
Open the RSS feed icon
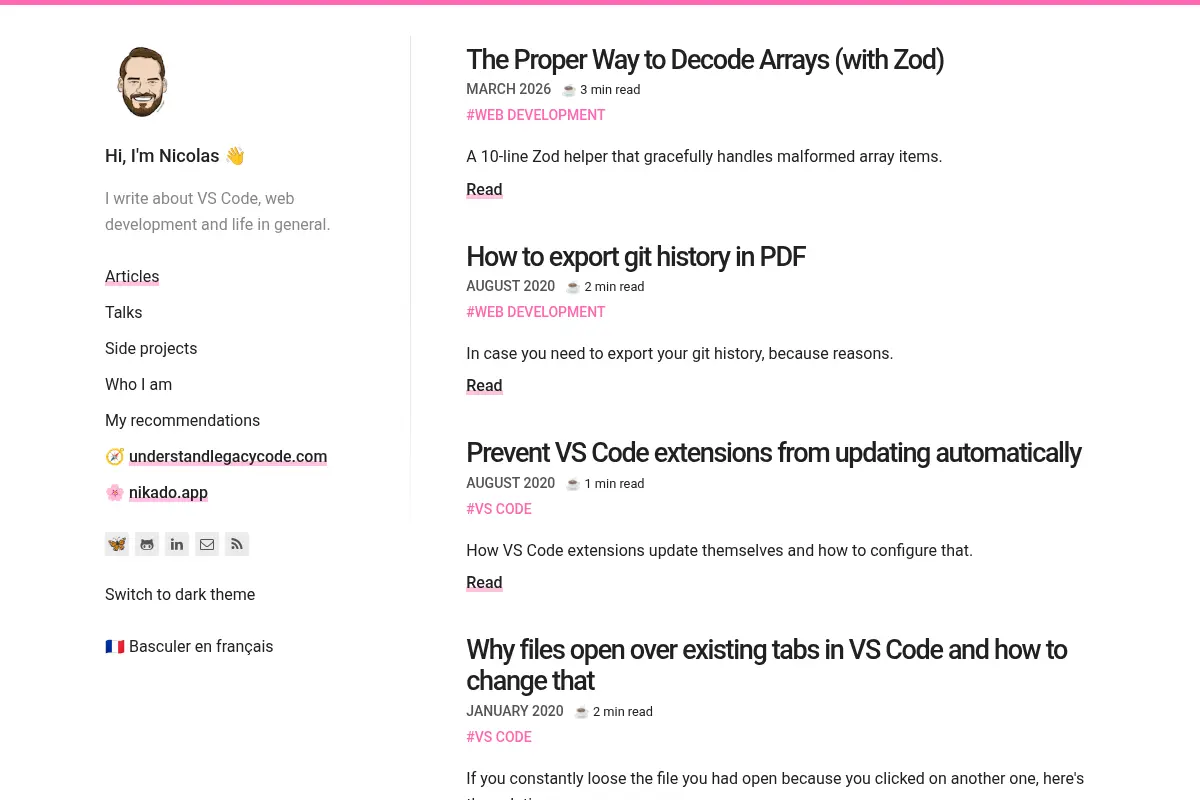237,544
